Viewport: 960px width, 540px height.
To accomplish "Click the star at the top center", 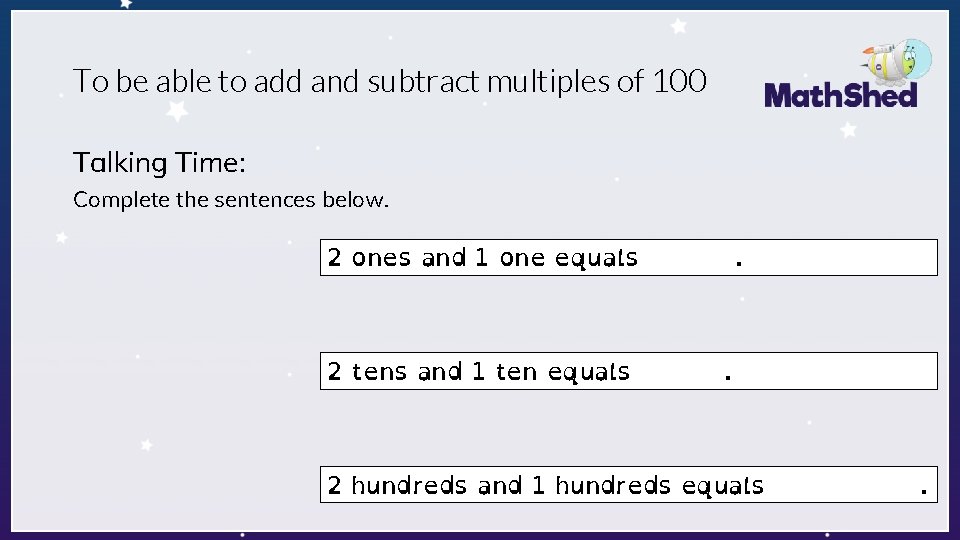I will tap(679, 26).
